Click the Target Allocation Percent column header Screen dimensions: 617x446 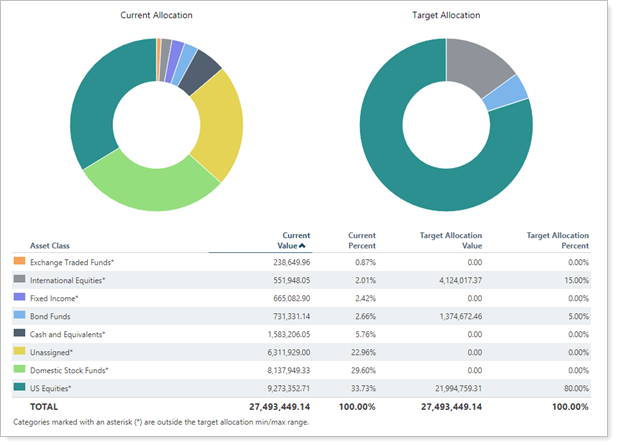[557, 240]
